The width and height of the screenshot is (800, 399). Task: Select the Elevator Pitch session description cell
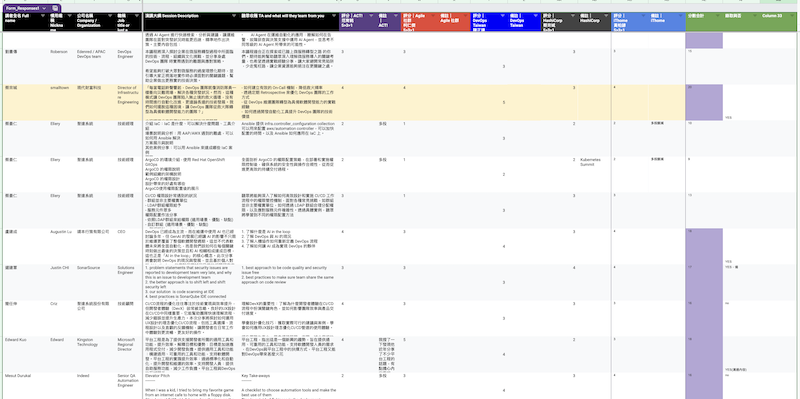point(191,386)
